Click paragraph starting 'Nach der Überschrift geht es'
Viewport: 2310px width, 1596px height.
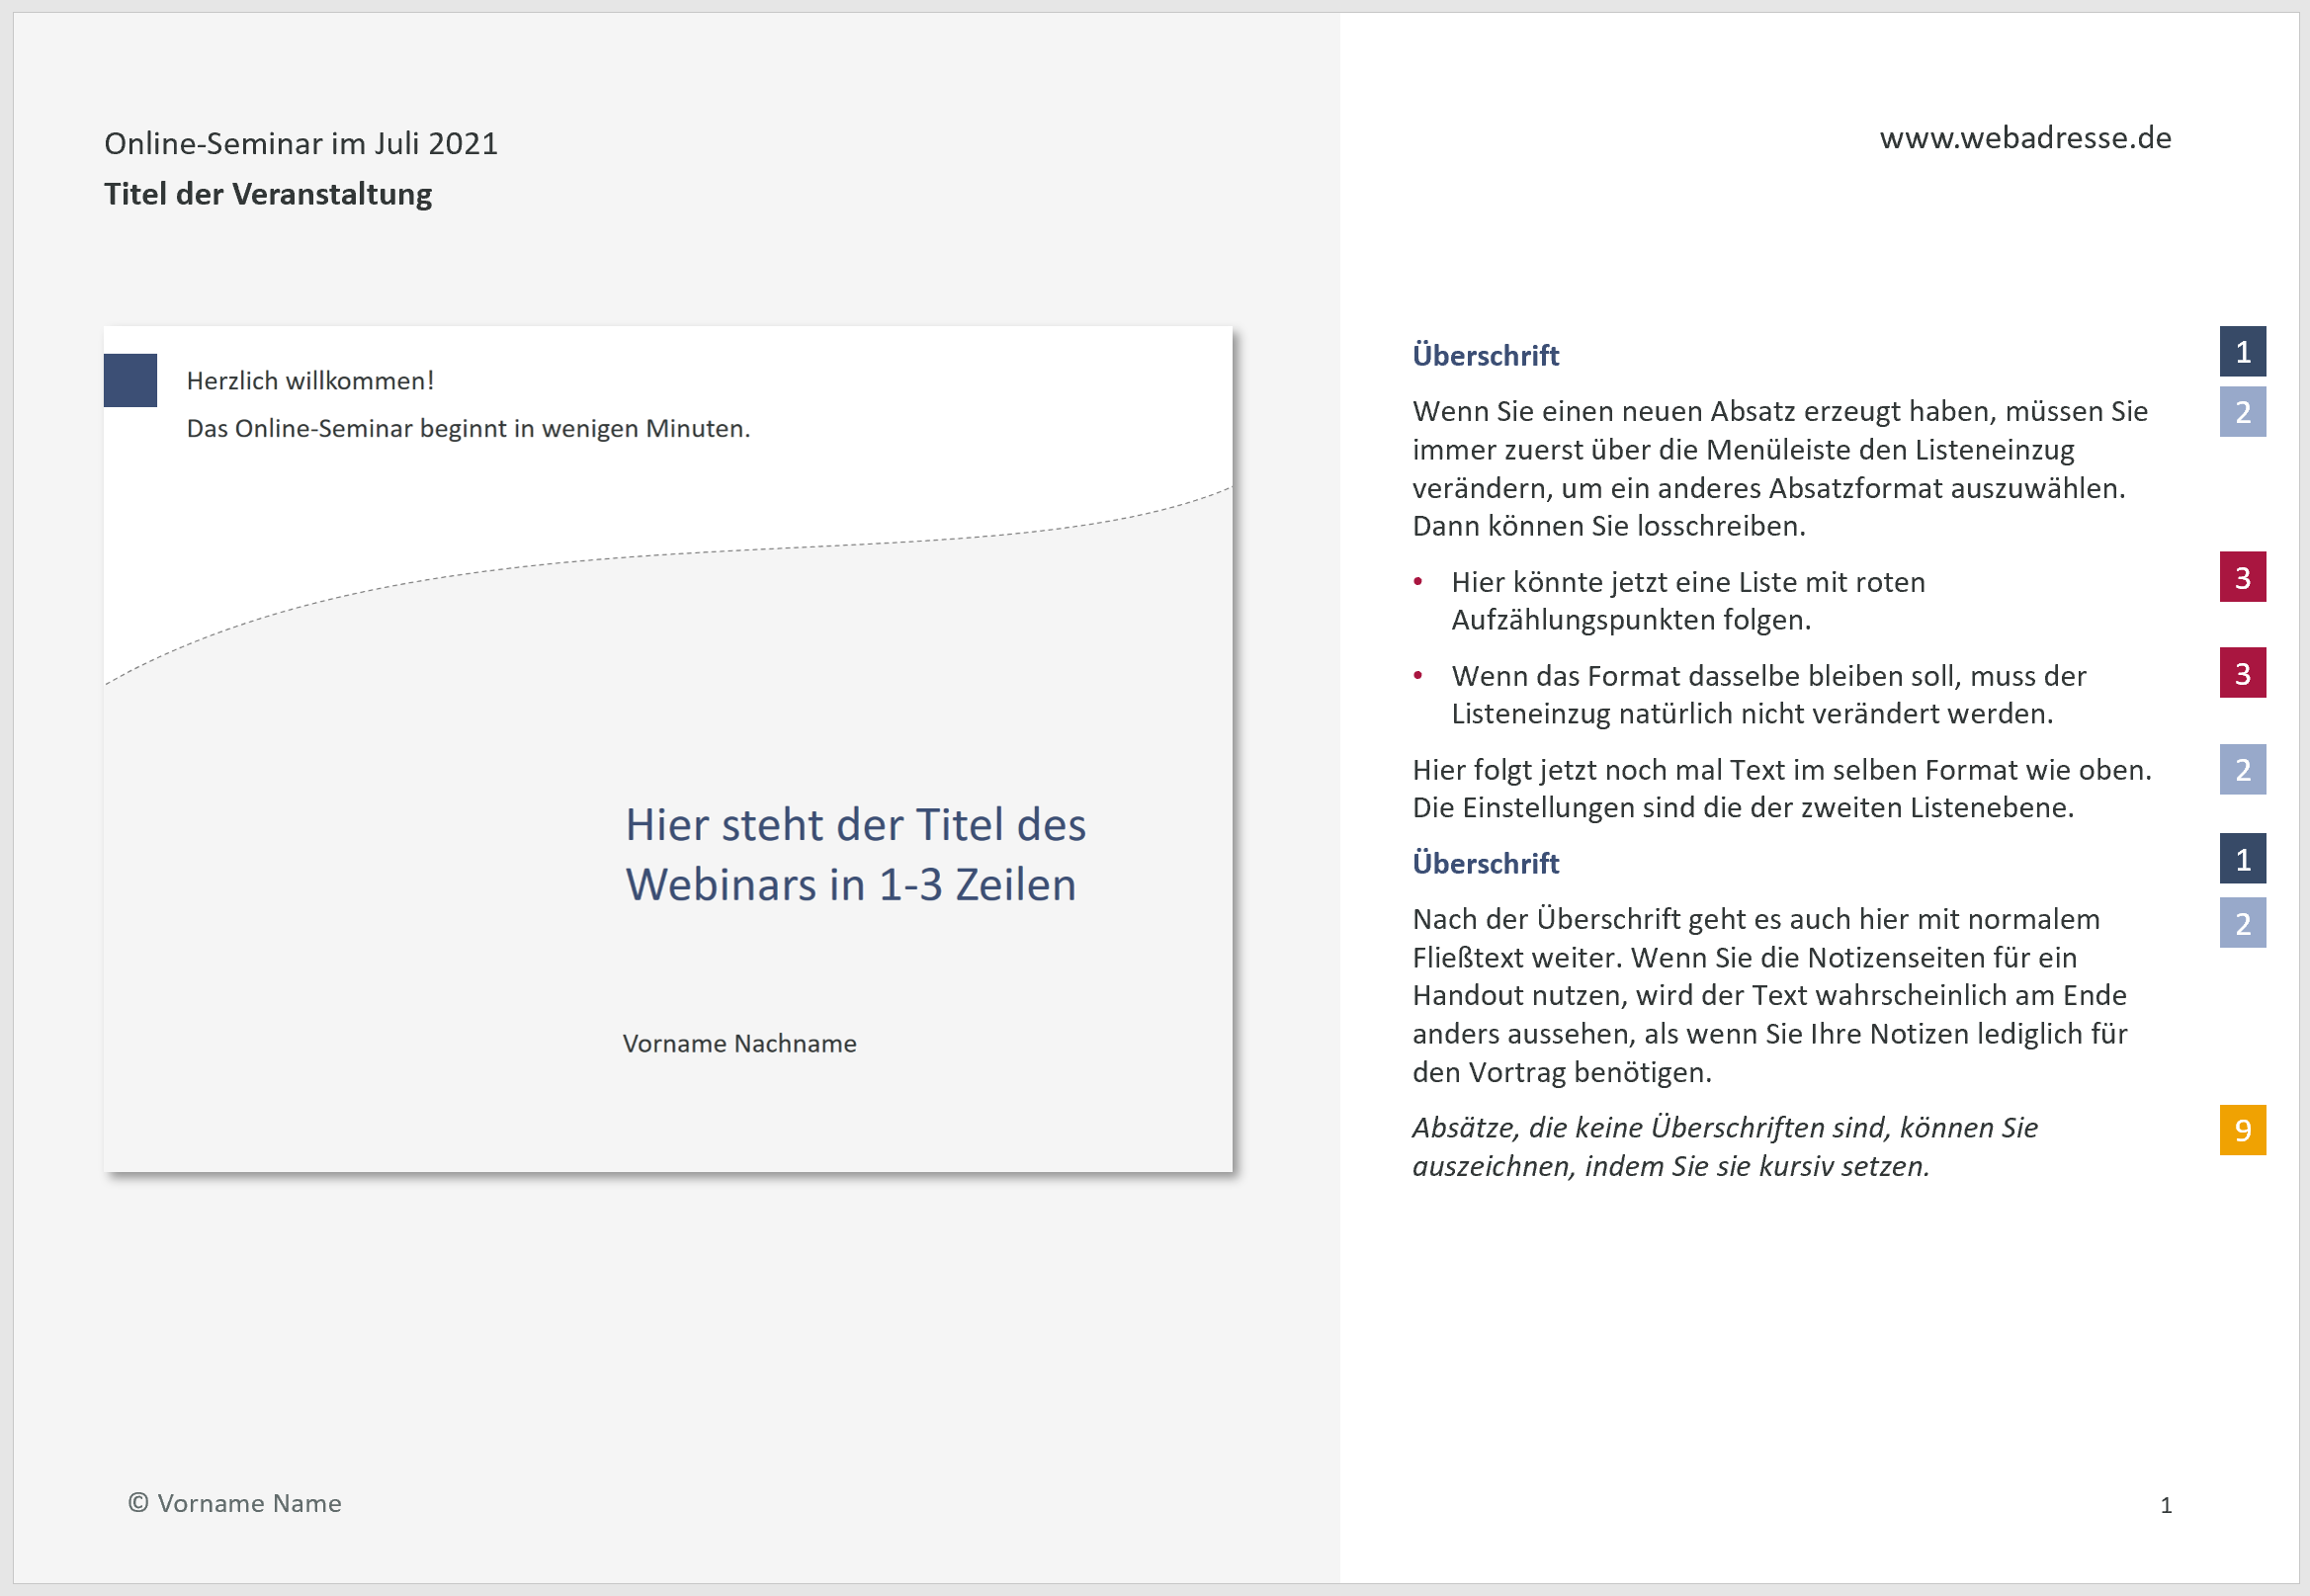pyautogui.click(x=1770, y=995)
